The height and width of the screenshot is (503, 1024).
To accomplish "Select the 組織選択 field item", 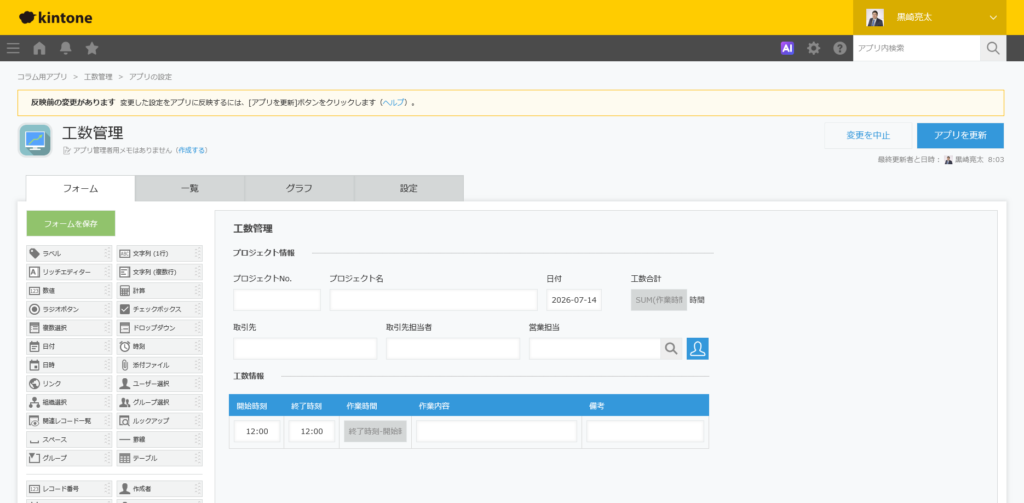I will 69,402.
